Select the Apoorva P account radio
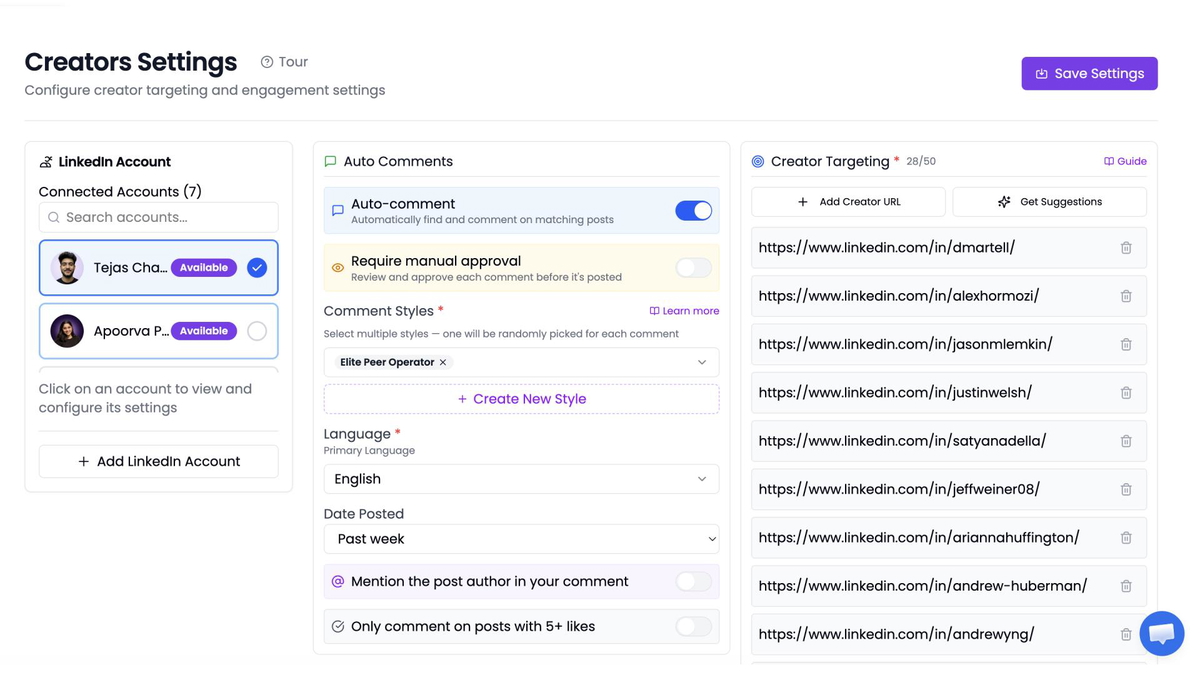1200x675 pixels. tap(257, 331)
